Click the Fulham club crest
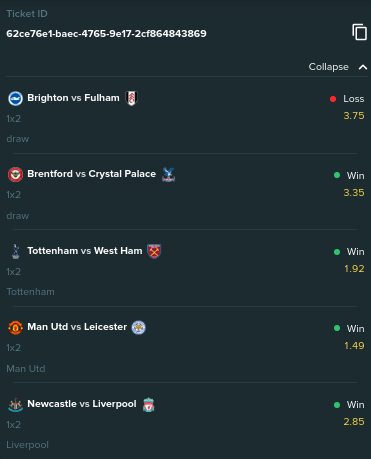 [131, 98]
